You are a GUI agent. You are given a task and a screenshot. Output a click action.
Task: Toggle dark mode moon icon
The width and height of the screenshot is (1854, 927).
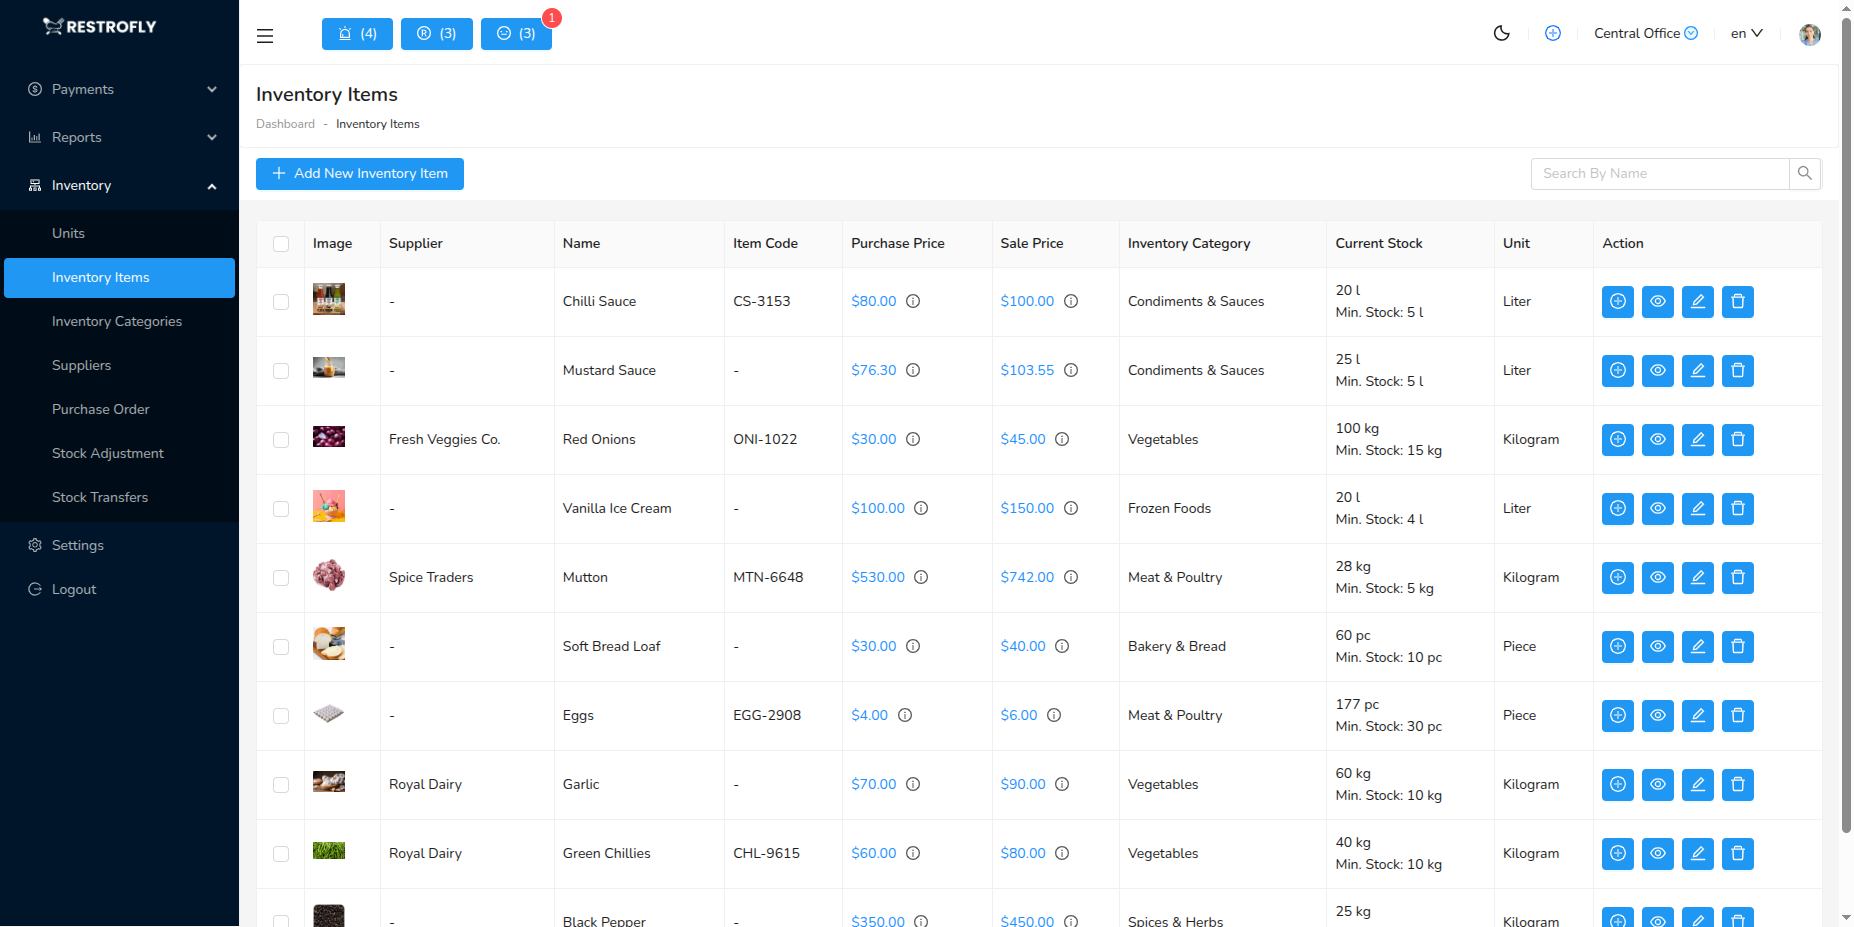tap(1501, 33)
